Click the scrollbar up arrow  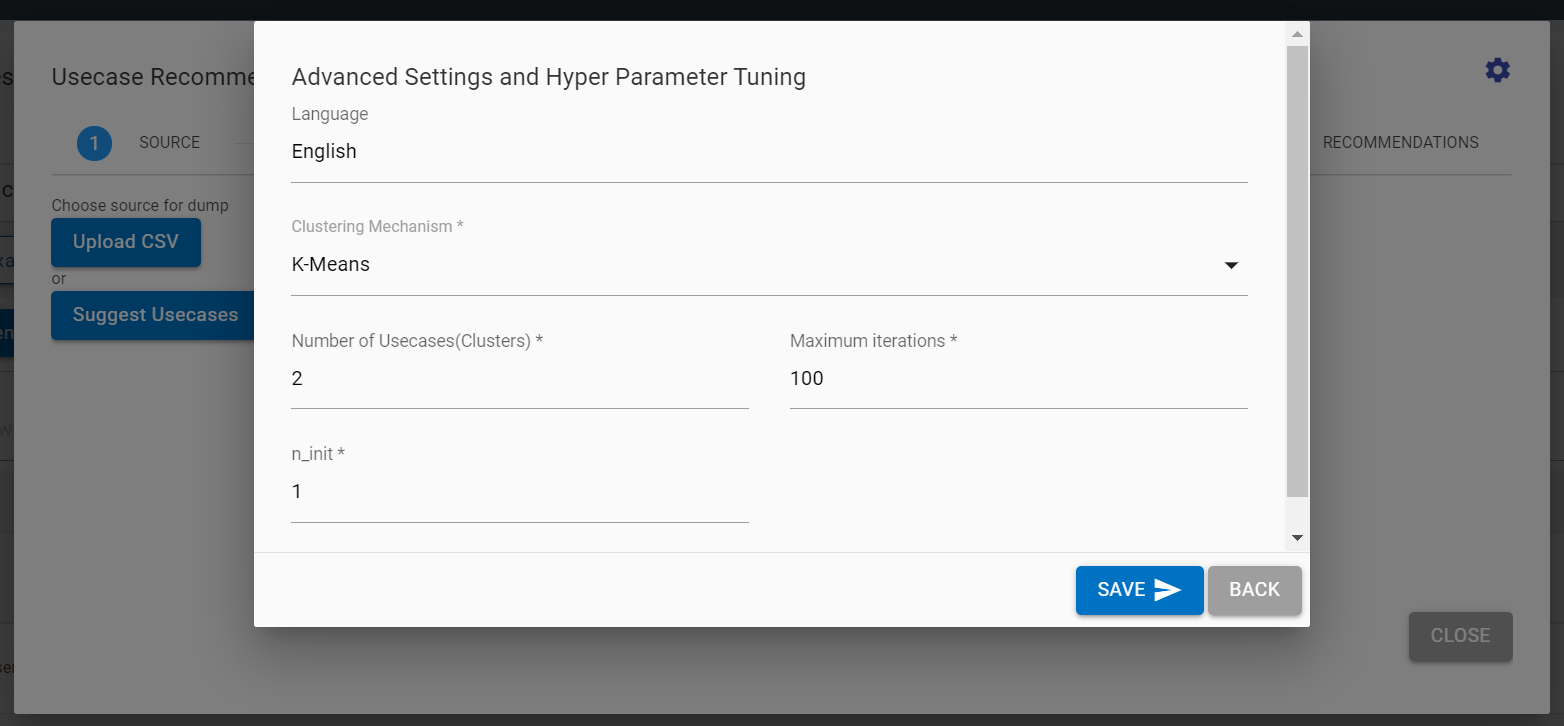[1297, 34]
